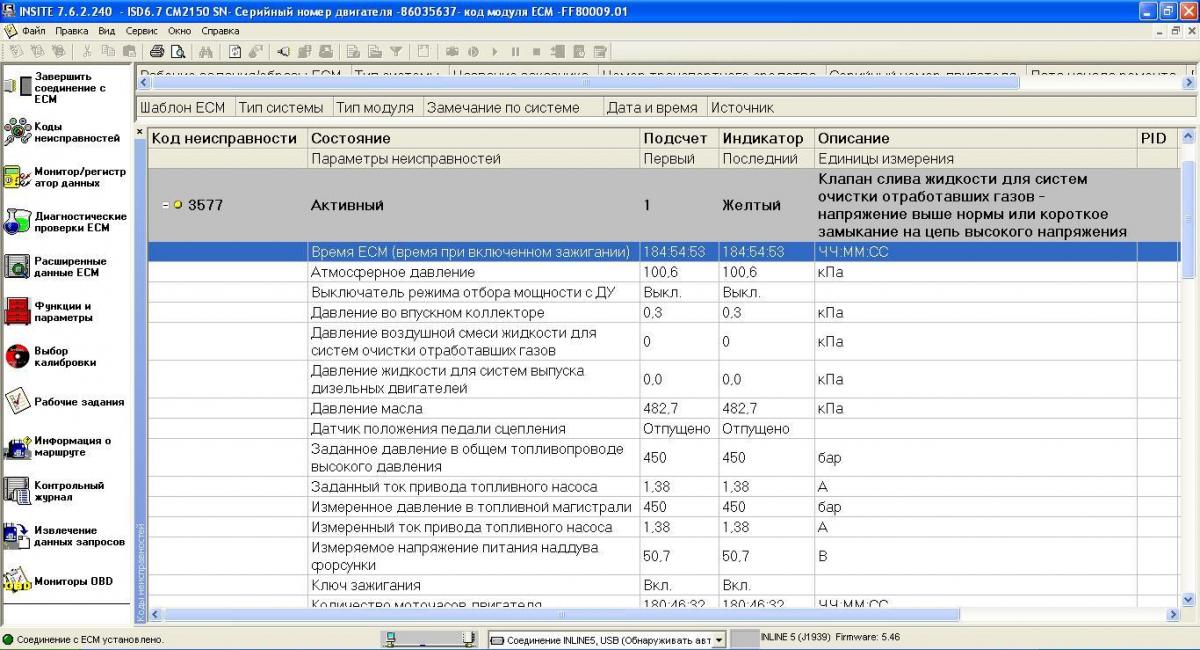Collapse the fault code 3577 row
Viewport: 1200px width, 650px height.
click(165, 206)
